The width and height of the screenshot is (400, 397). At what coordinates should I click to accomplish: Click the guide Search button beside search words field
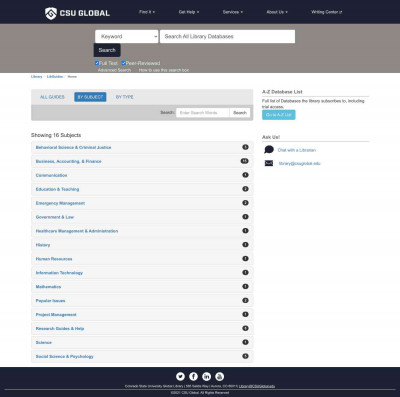240,113
